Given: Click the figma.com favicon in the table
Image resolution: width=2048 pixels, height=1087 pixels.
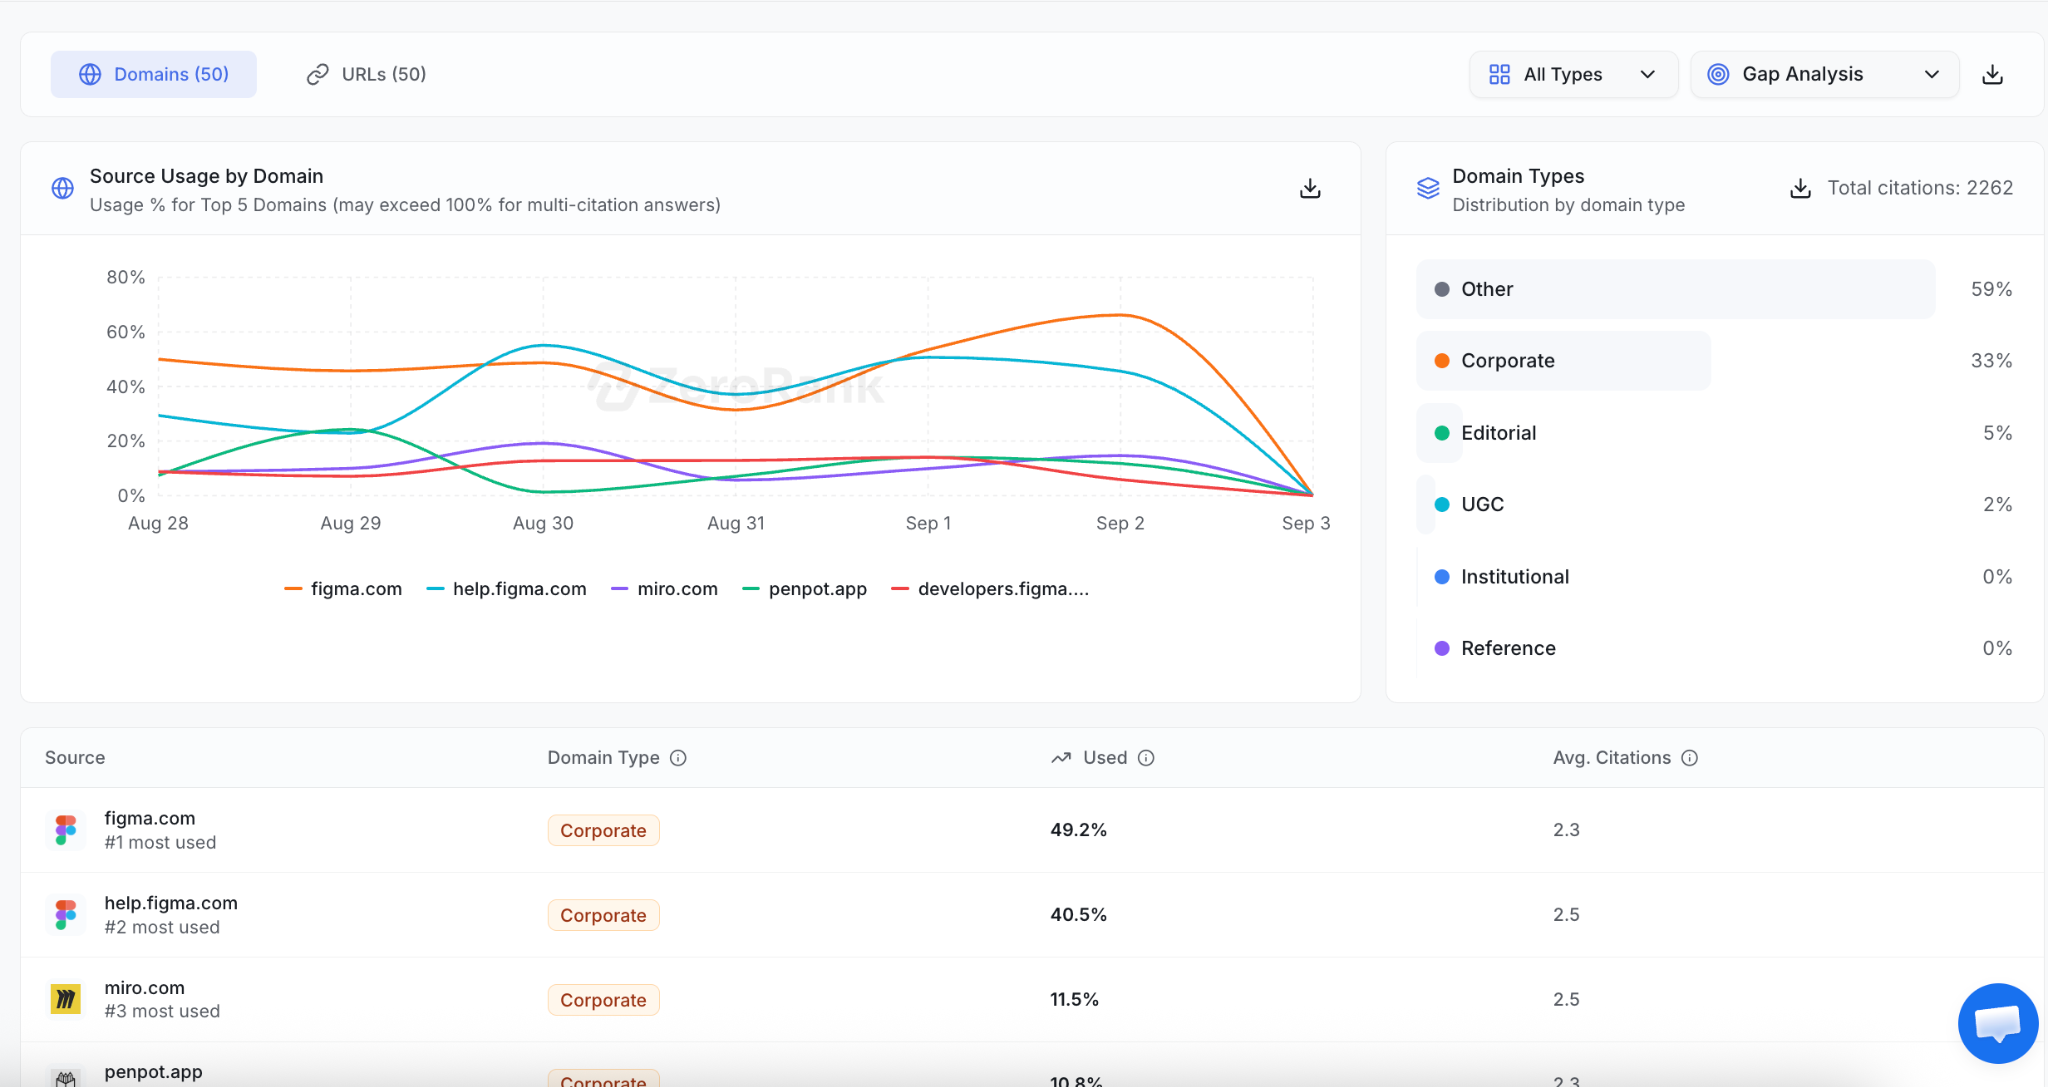Looking at the screenshot, I should (x=66, y=830).
